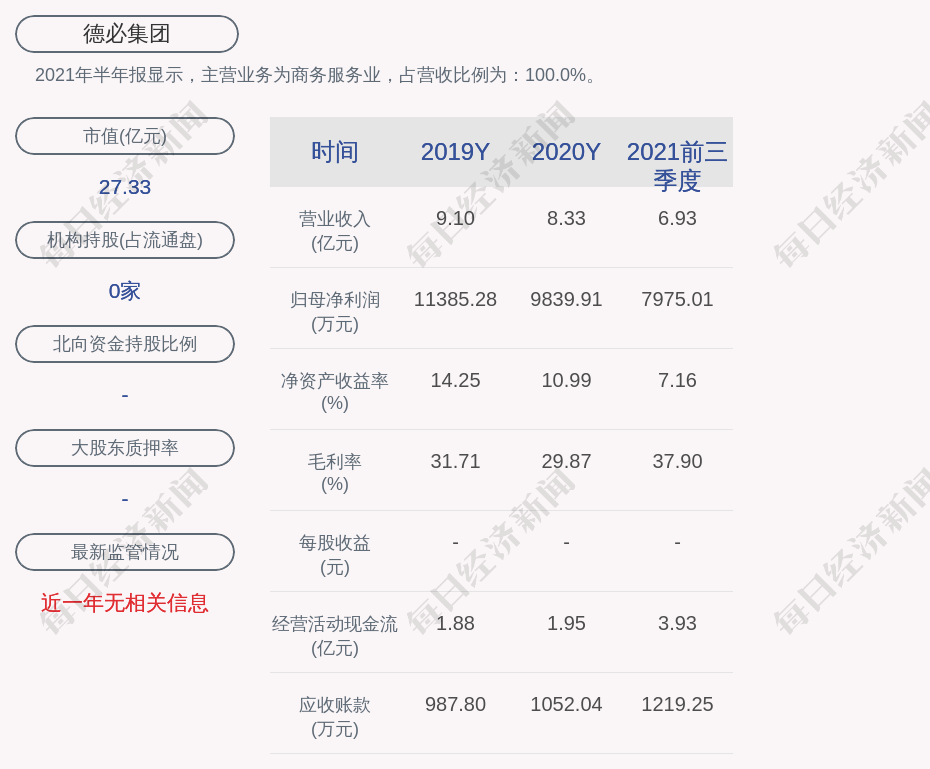Click the 市值(亿元) label pill
This screenshot has width=930, height=769.
tap(125, 136)
